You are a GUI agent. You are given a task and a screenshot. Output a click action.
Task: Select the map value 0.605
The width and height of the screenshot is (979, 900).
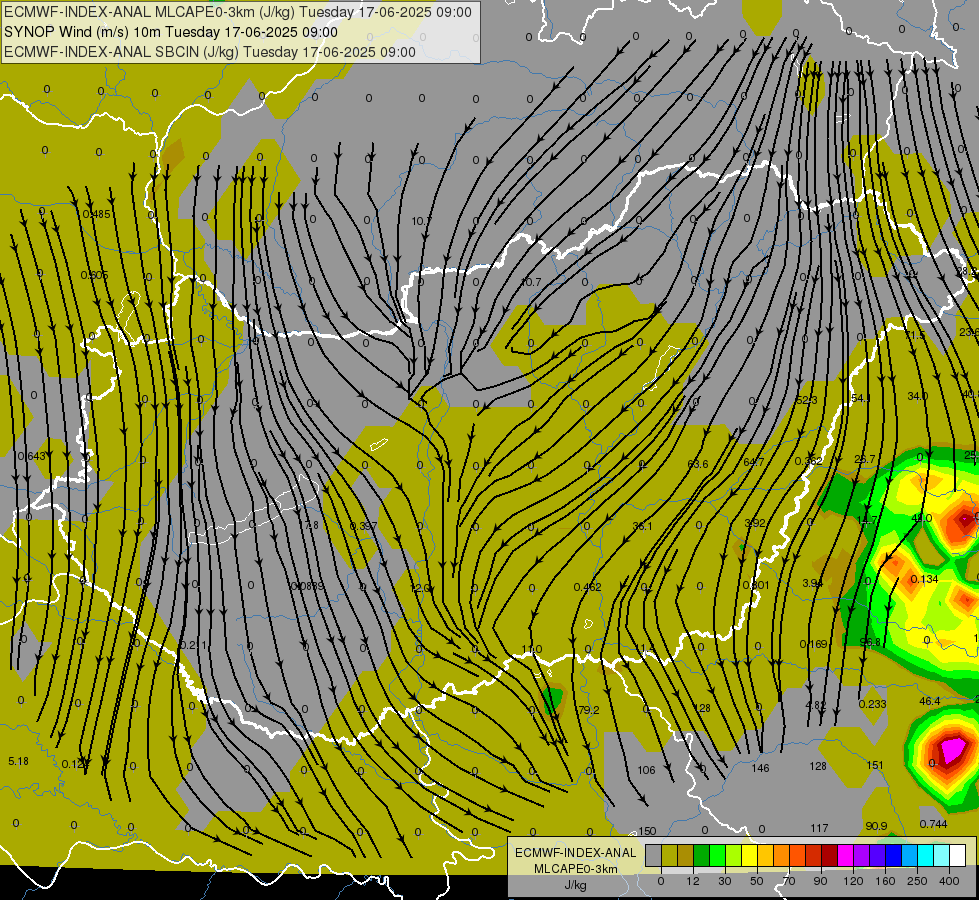[x=94, y=275]
